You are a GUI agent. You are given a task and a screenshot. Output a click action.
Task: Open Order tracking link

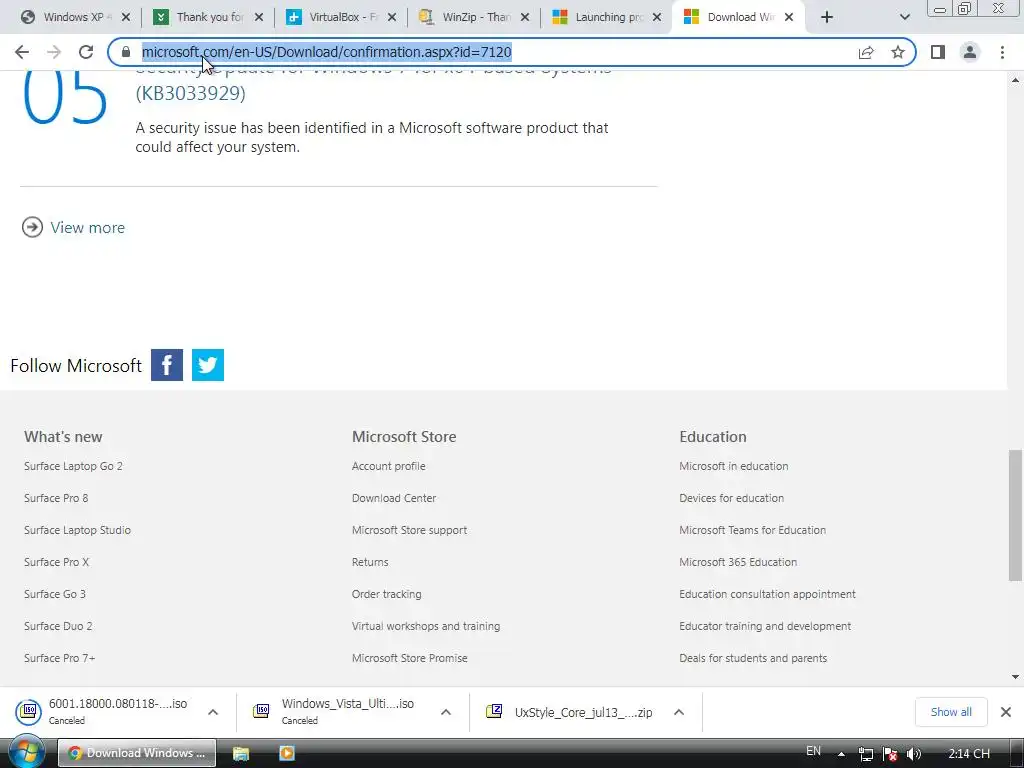(x=387, y=594)
